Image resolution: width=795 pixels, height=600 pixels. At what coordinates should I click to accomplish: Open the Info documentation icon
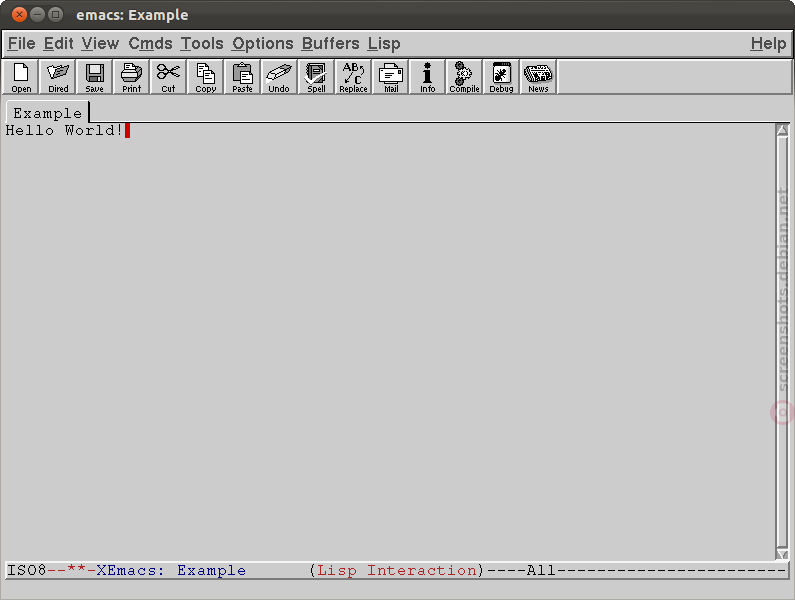tap(427, 77)
